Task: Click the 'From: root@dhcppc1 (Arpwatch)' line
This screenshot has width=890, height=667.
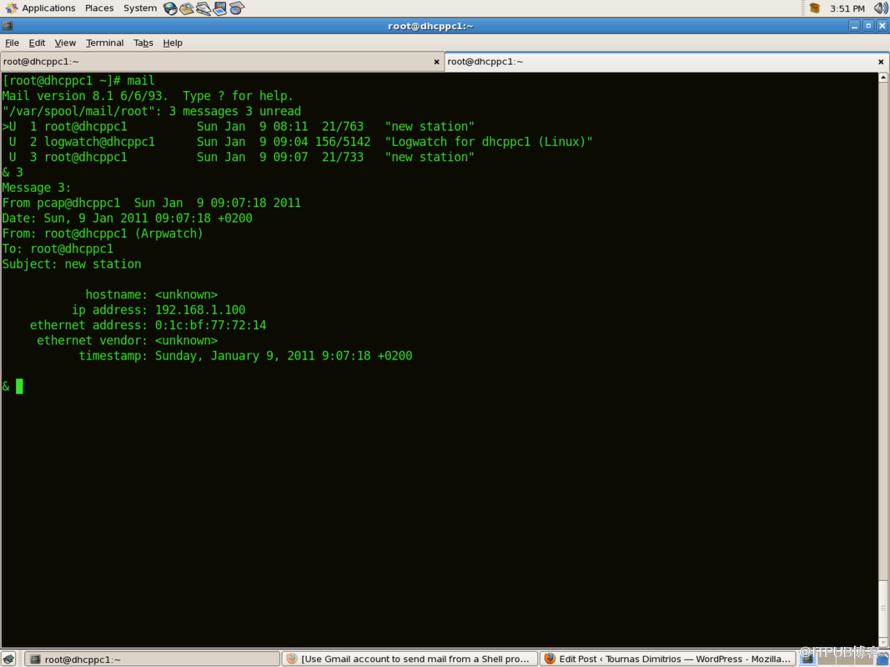Action: [x=103, y=233]
